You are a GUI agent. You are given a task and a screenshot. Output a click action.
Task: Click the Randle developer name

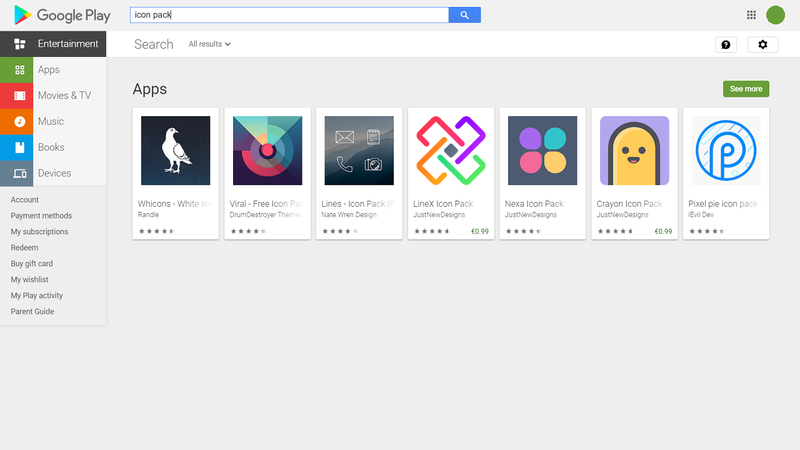click(148, 215)
